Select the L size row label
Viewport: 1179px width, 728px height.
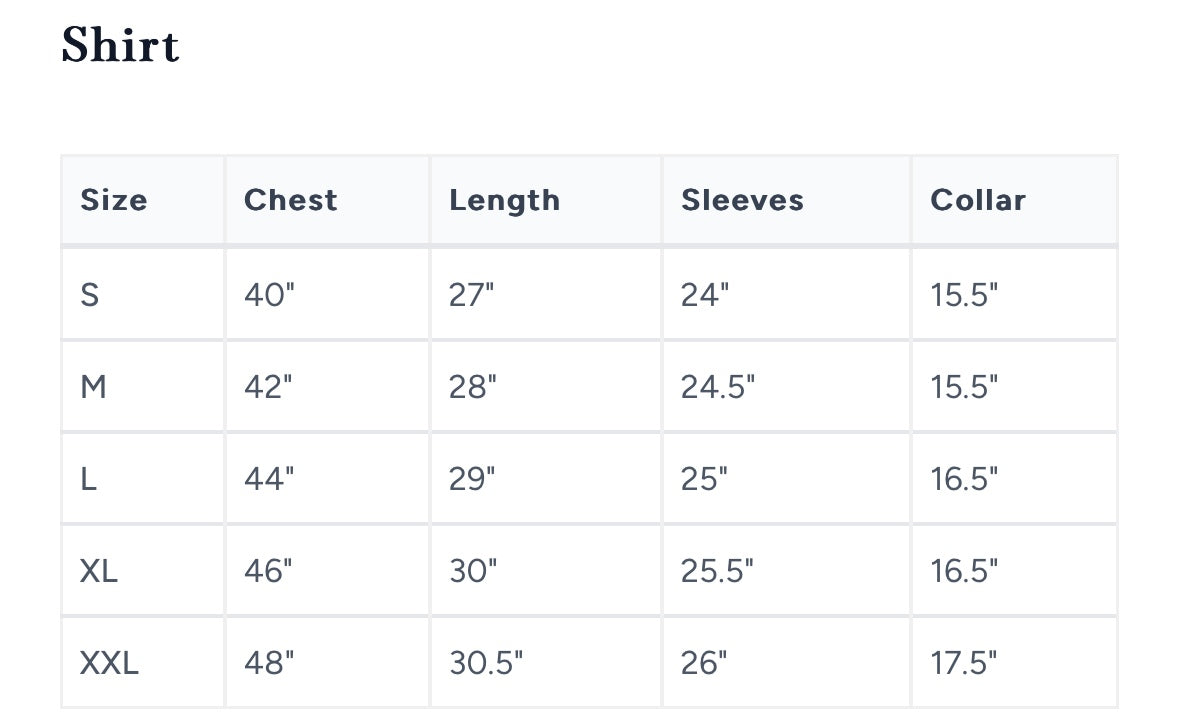[x=89, y=479]
